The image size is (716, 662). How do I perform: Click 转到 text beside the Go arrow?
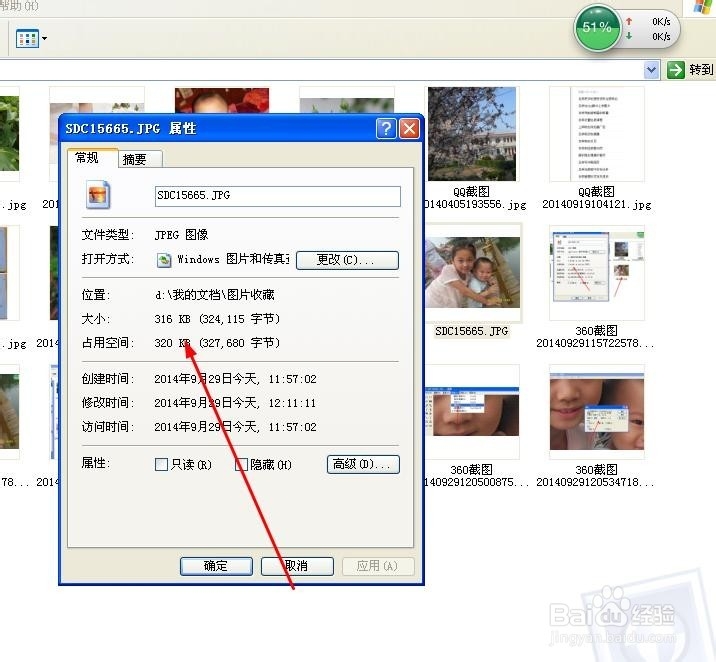pyautogui.click(x=701, y=70)
